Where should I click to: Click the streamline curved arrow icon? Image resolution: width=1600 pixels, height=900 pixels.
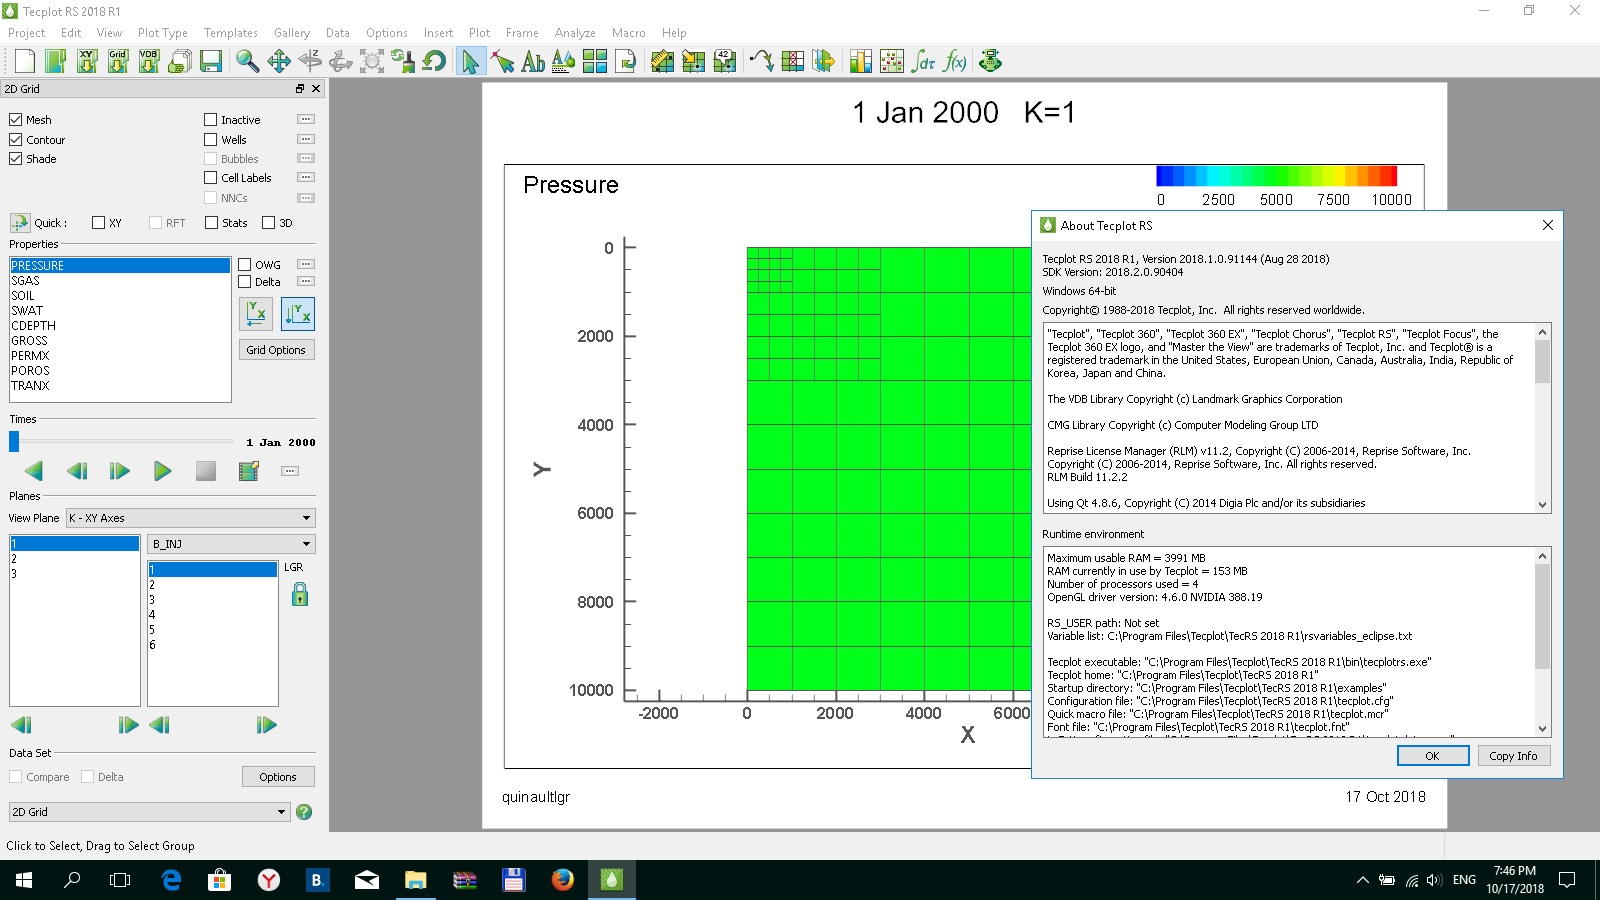click(x=761, y=62)
